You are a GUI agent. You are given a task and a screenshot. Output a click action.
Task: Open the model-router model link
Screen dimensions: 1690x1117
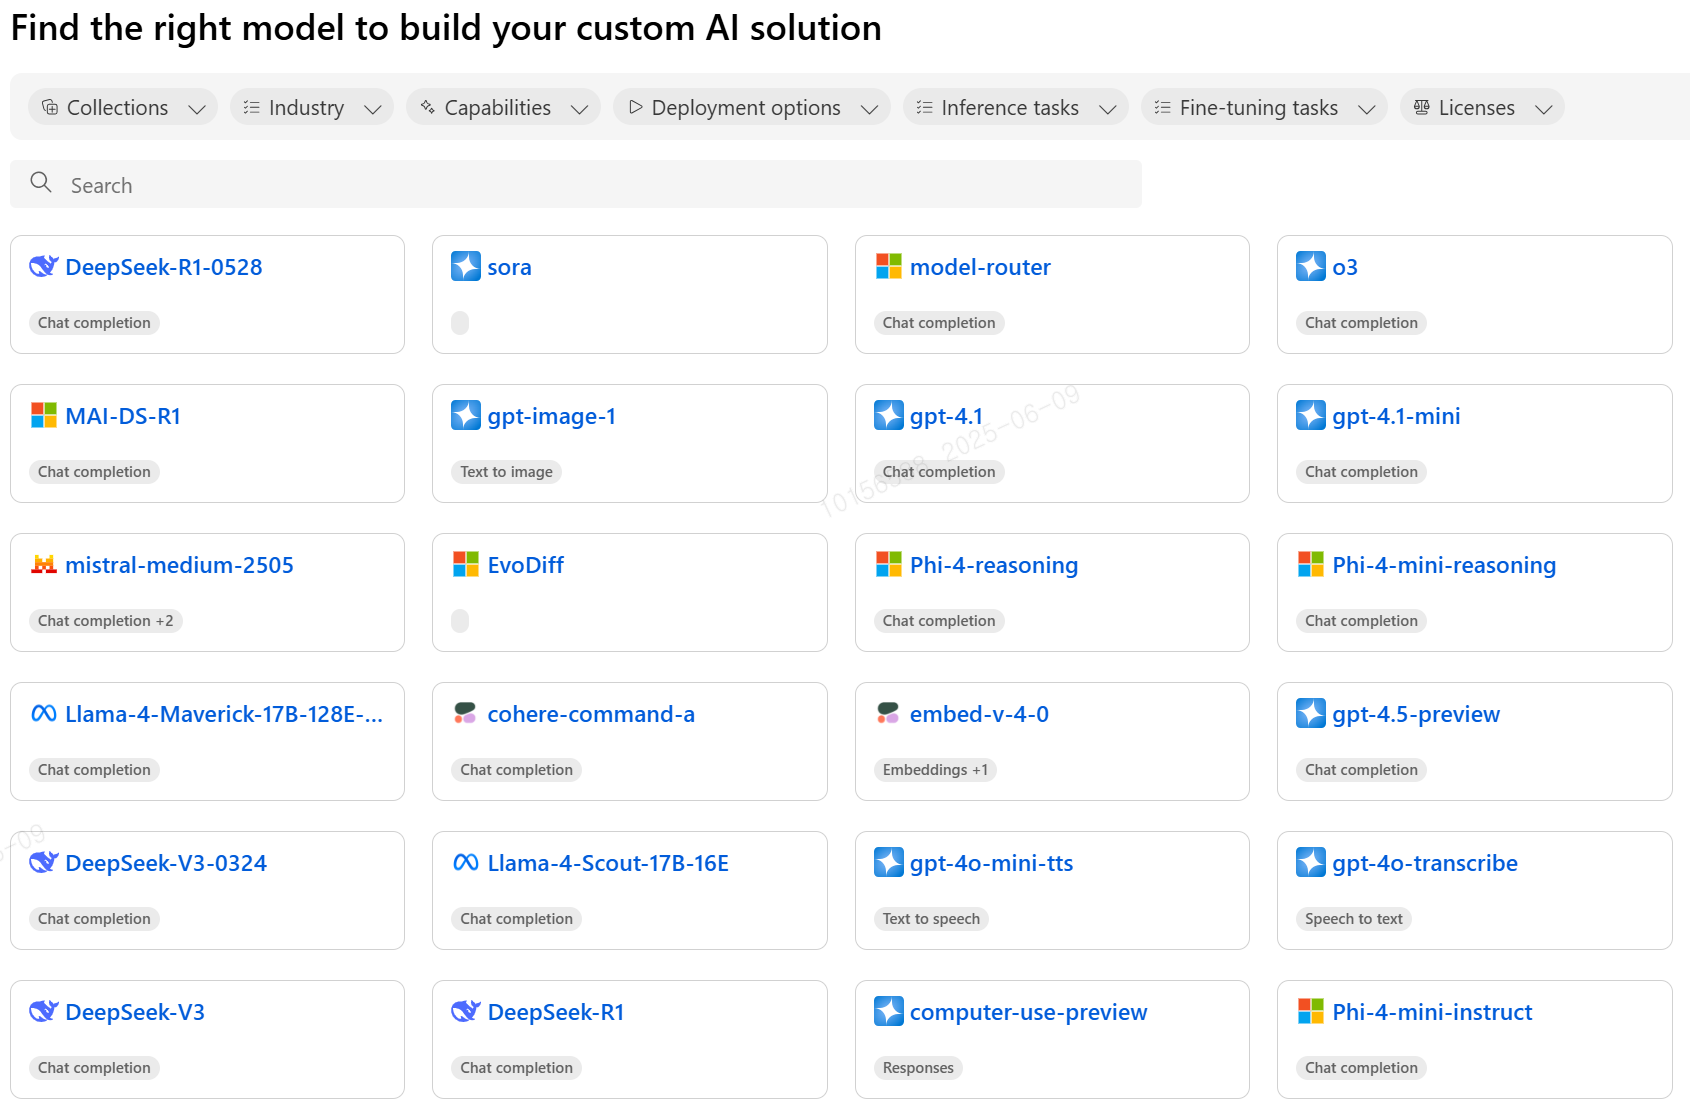tap(980, 267)
